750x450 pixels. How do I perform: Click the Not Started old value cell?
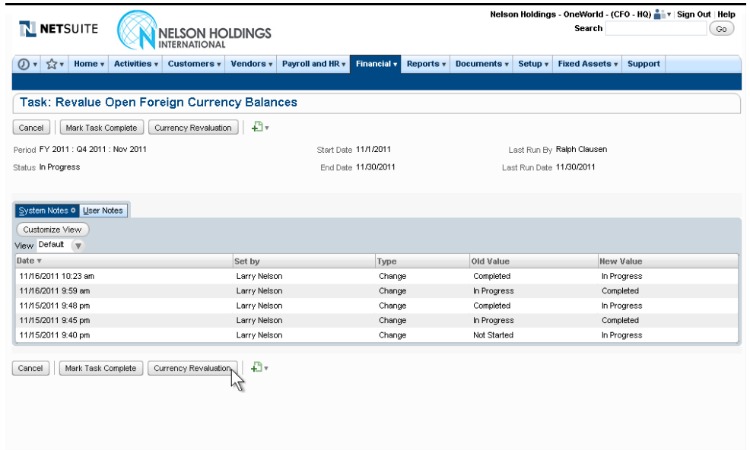point(493,335)
